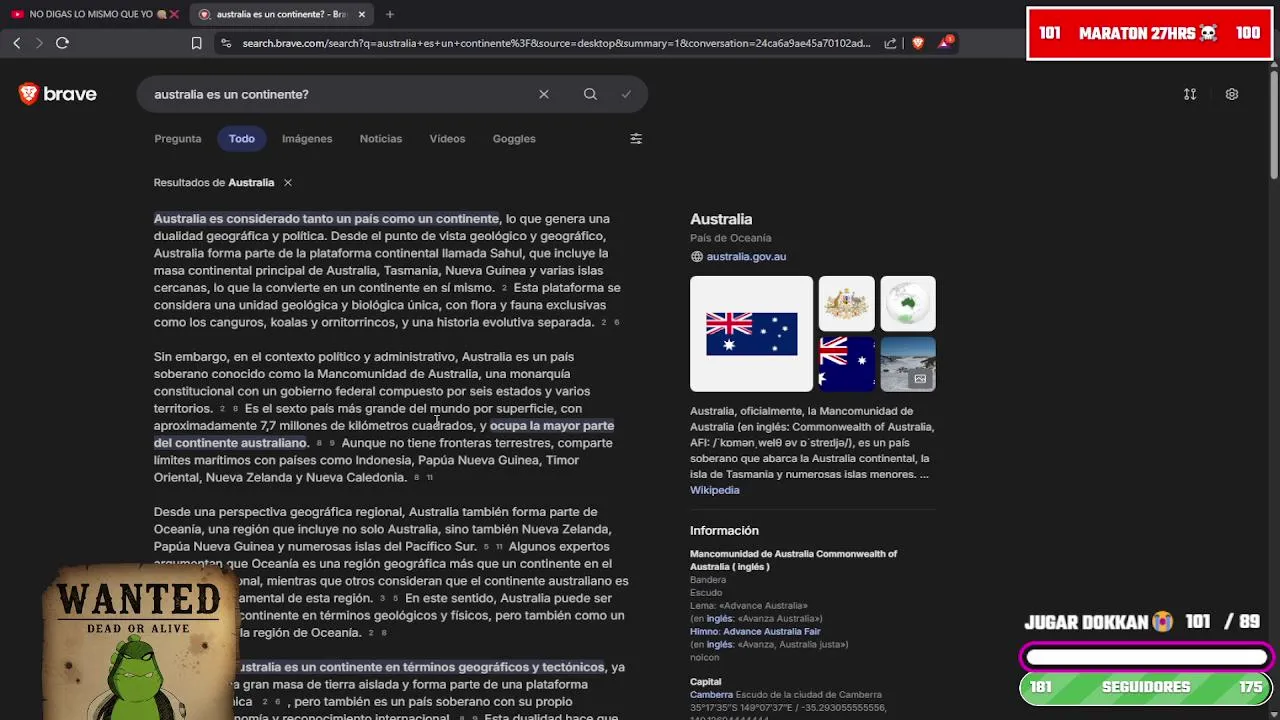Open the Goggles tab
The width and height of the screenshot is (1280, 720).
(514, 139)
